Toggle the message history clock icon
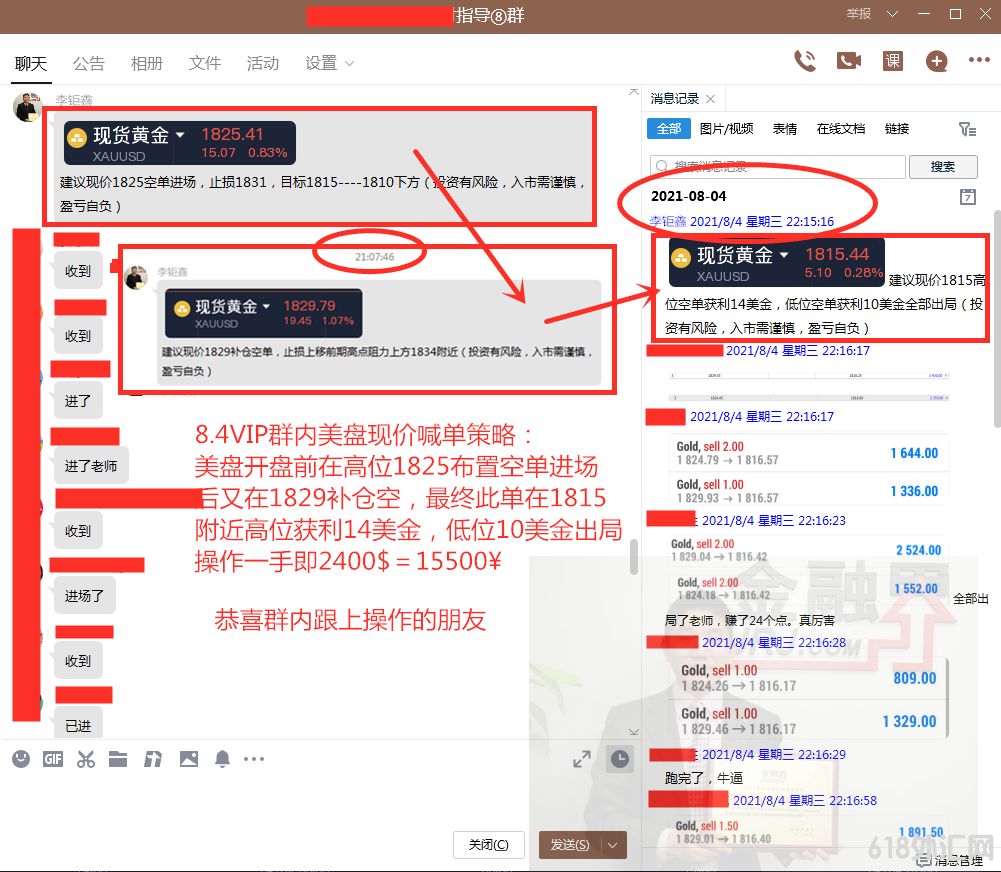This screenshot has width=1001, height=872. 620,759
